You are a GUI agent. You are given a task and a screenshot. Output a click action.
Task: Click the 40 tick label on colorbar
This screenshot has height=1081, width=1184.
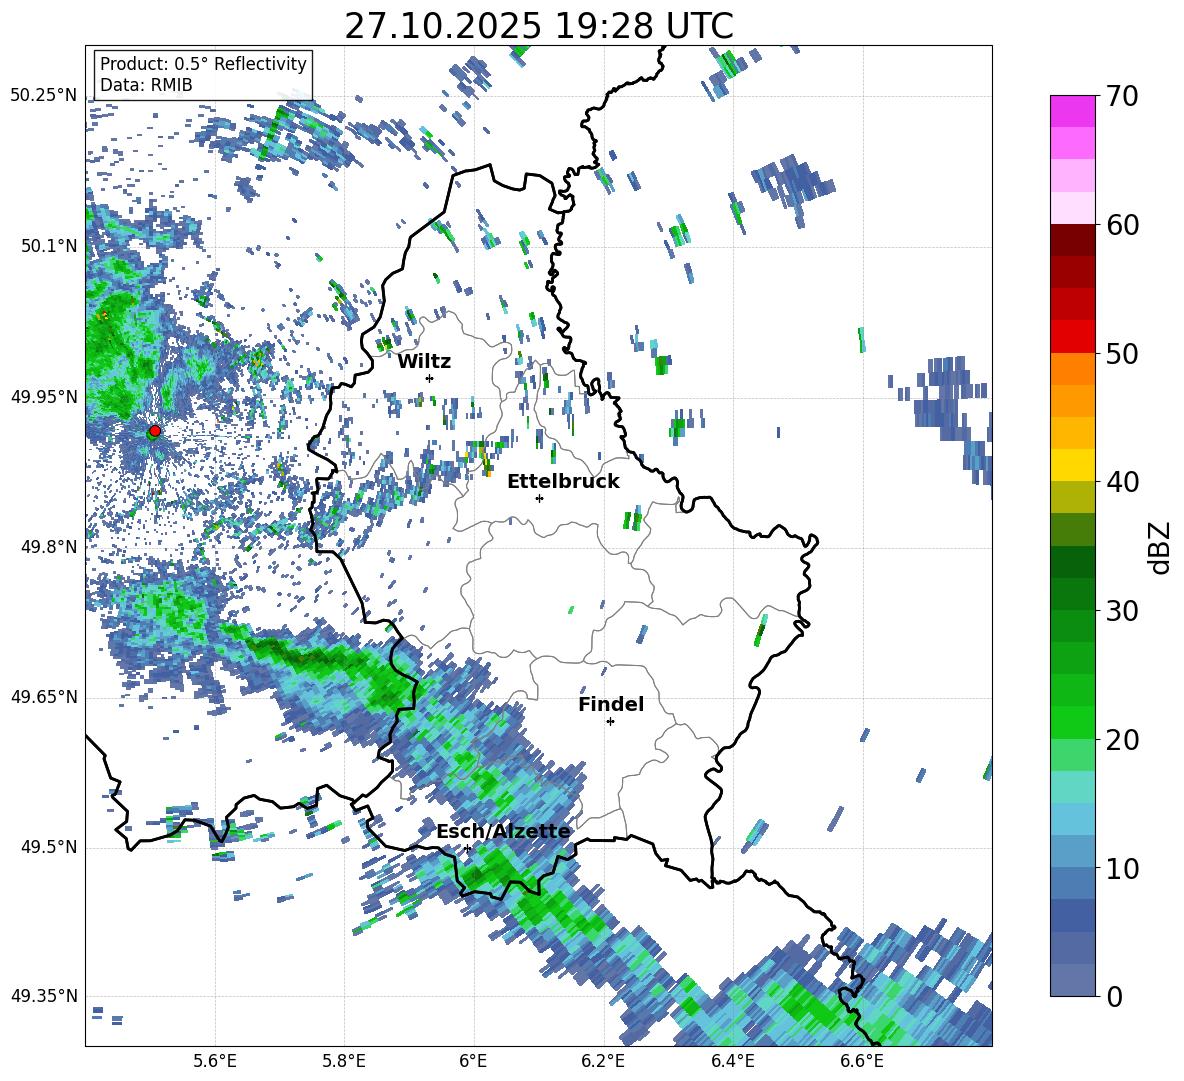click(1122, 482)
